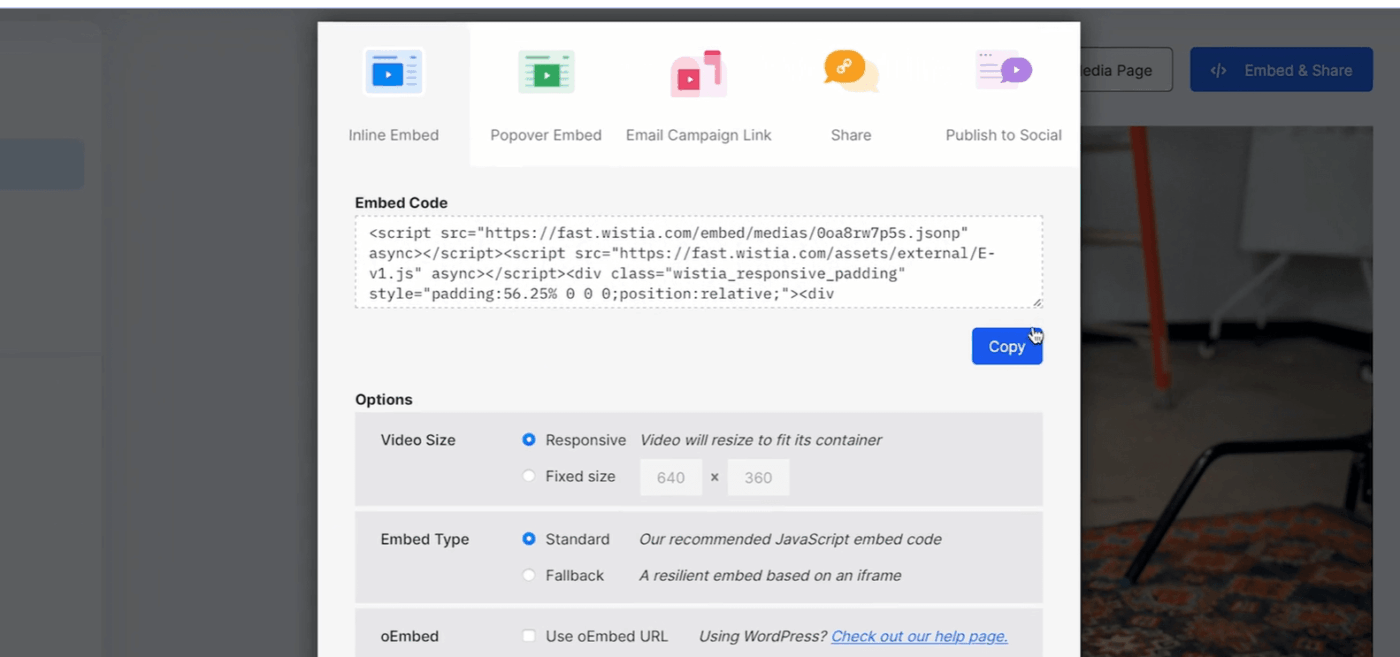Viewport: 1400px width, 657px height.
Task: Click the Share chat-bubble icon
Action: pyautogui.click(x=851, y=71)
